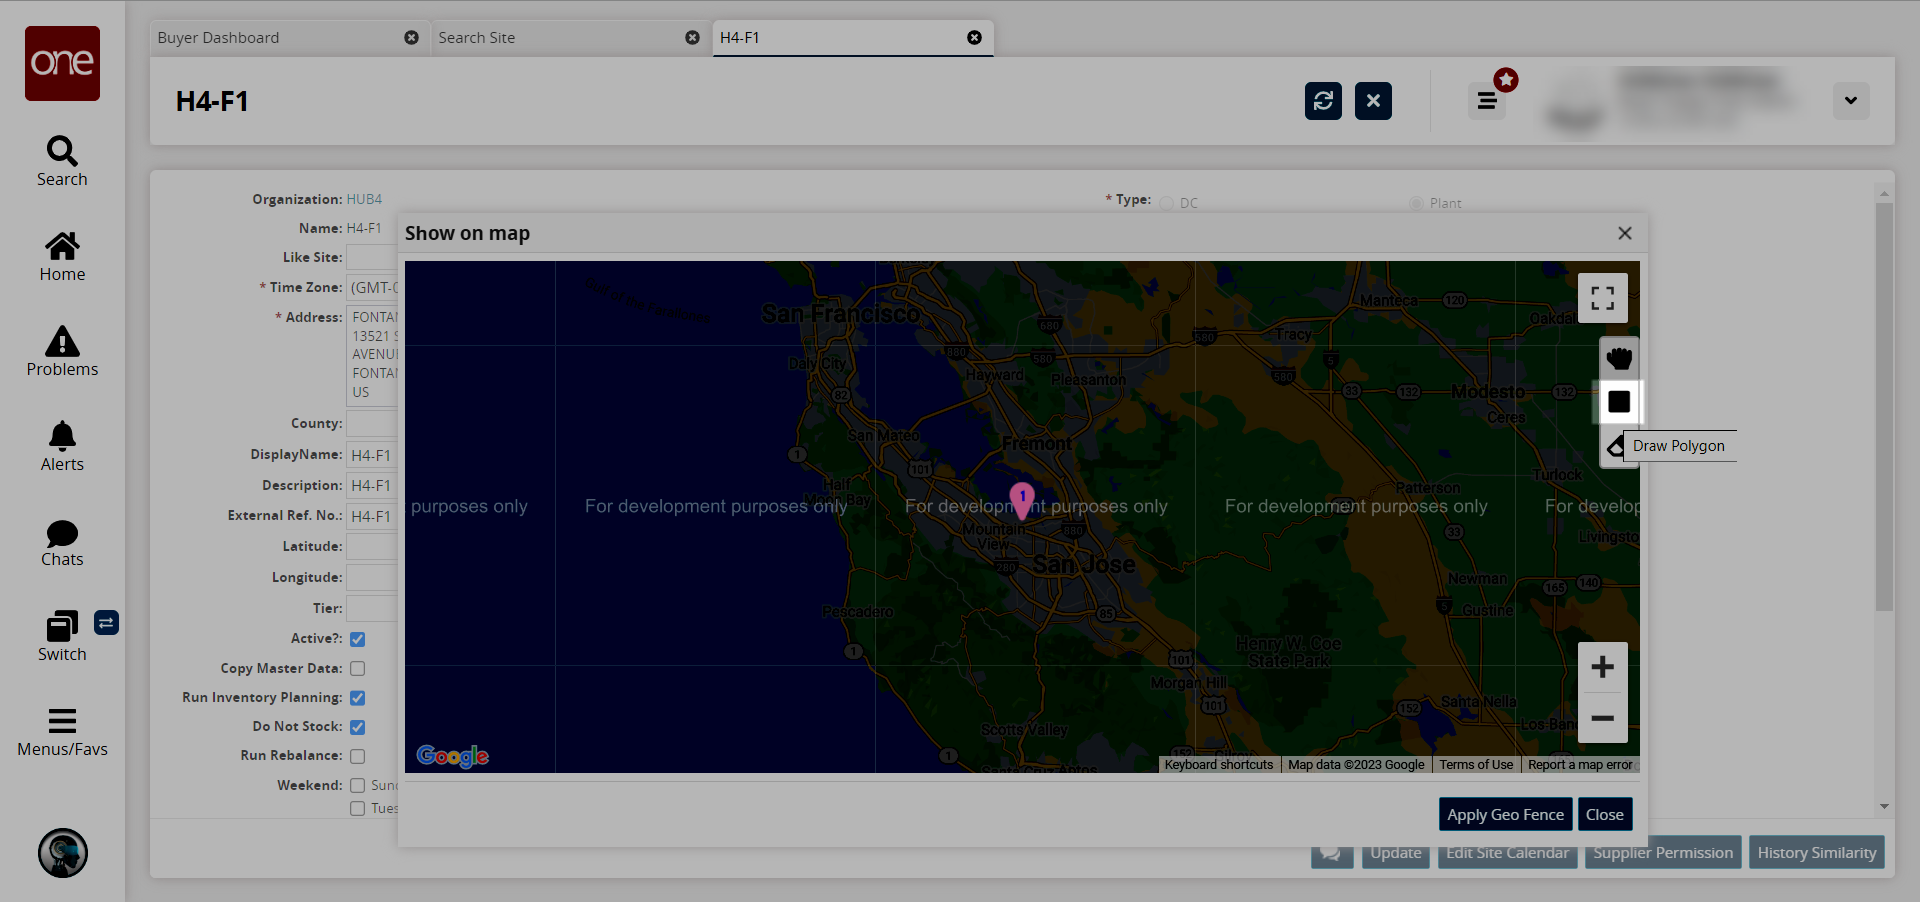Image resolution: width=1920 pixels, height=902 pixels.
Task: Zoom out on the map
Action: click(1602, 718)
